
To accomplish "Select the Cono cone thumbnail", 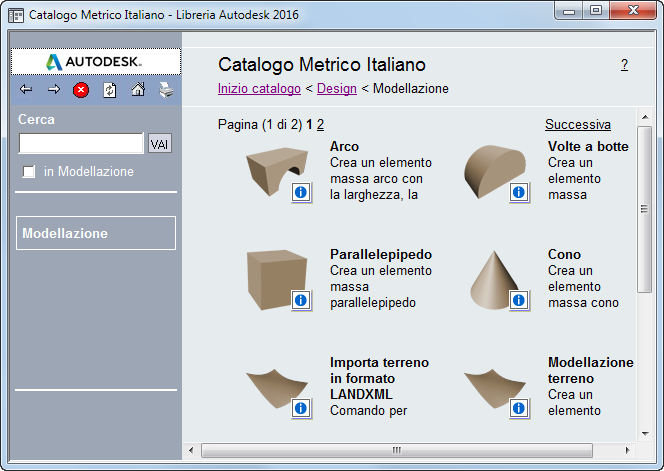I will click(x=492, y=280).
